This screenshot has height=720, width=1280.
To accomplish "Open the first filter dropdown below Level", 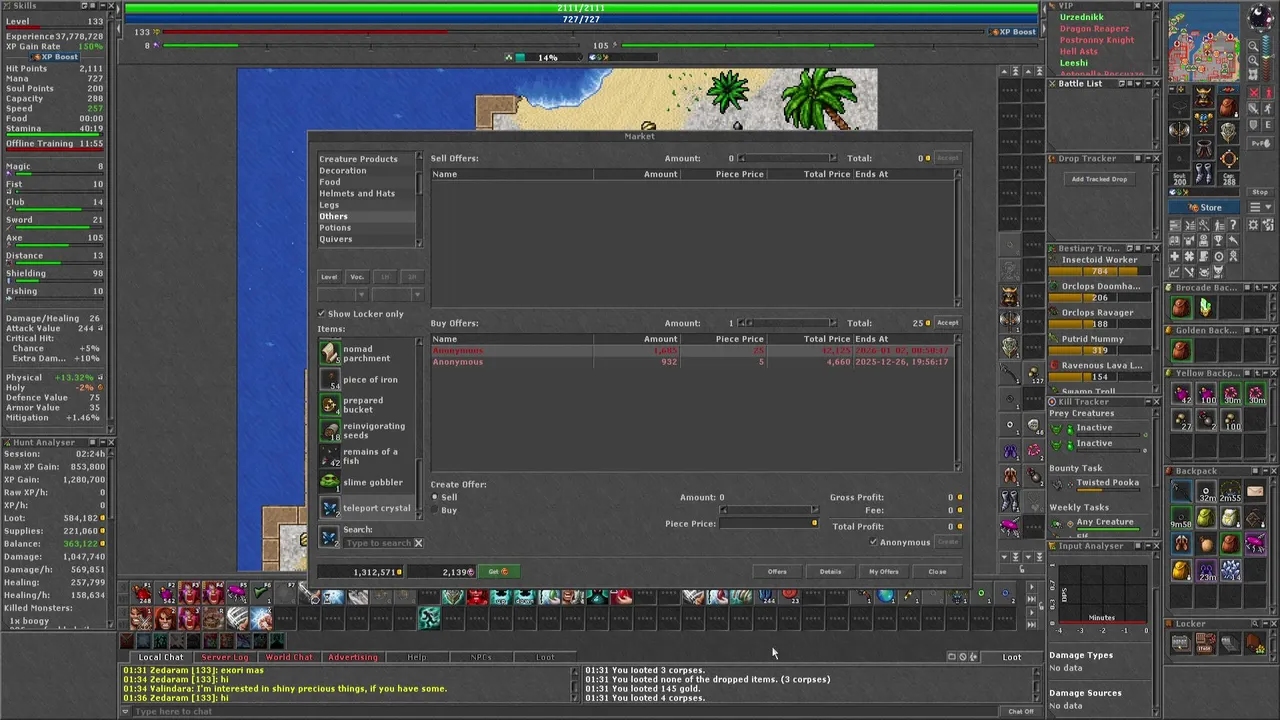I will tap(342, 295).
